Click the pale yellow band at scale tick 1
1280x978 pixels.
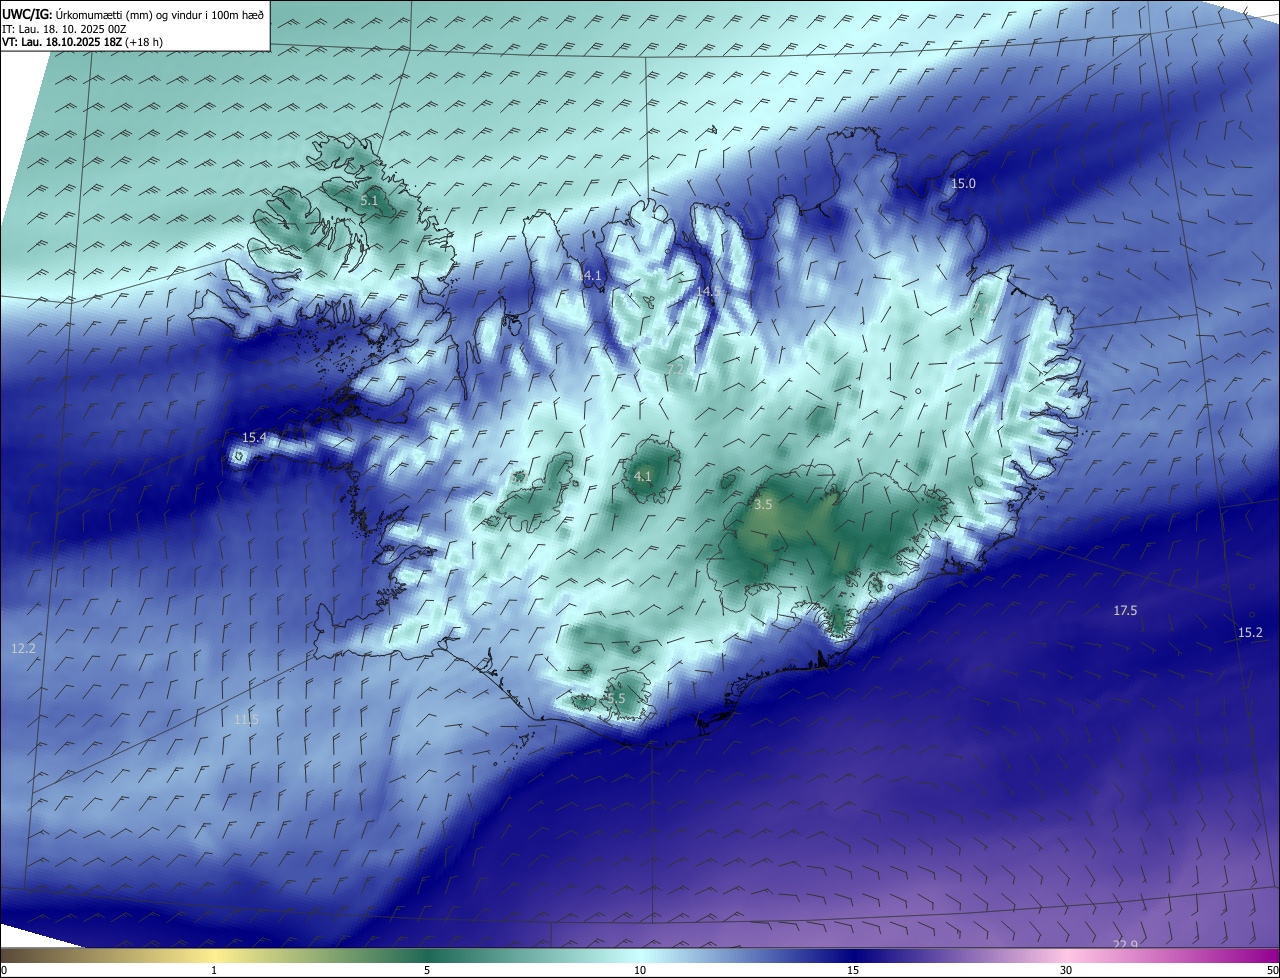pos(214,955)
